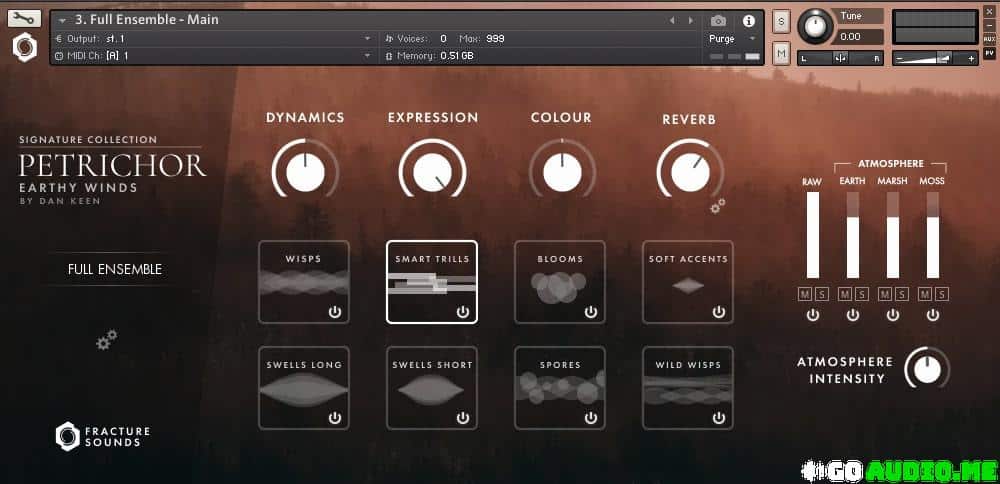Click the Dynamics knob
This screenshot has height=484, width=1000.
[305, 172]
